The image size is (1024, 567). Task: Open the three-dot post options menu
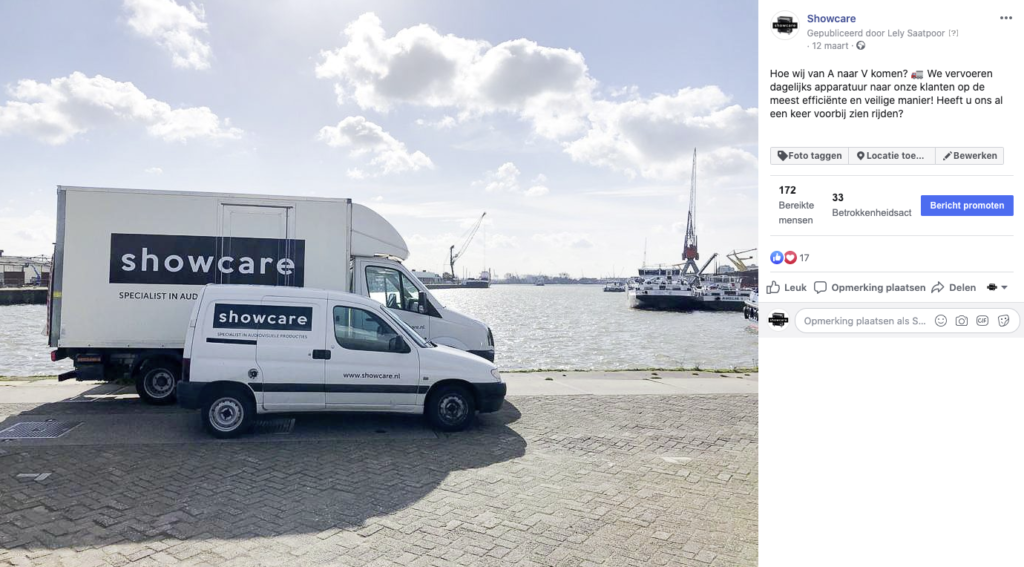tap(1006, 18)
